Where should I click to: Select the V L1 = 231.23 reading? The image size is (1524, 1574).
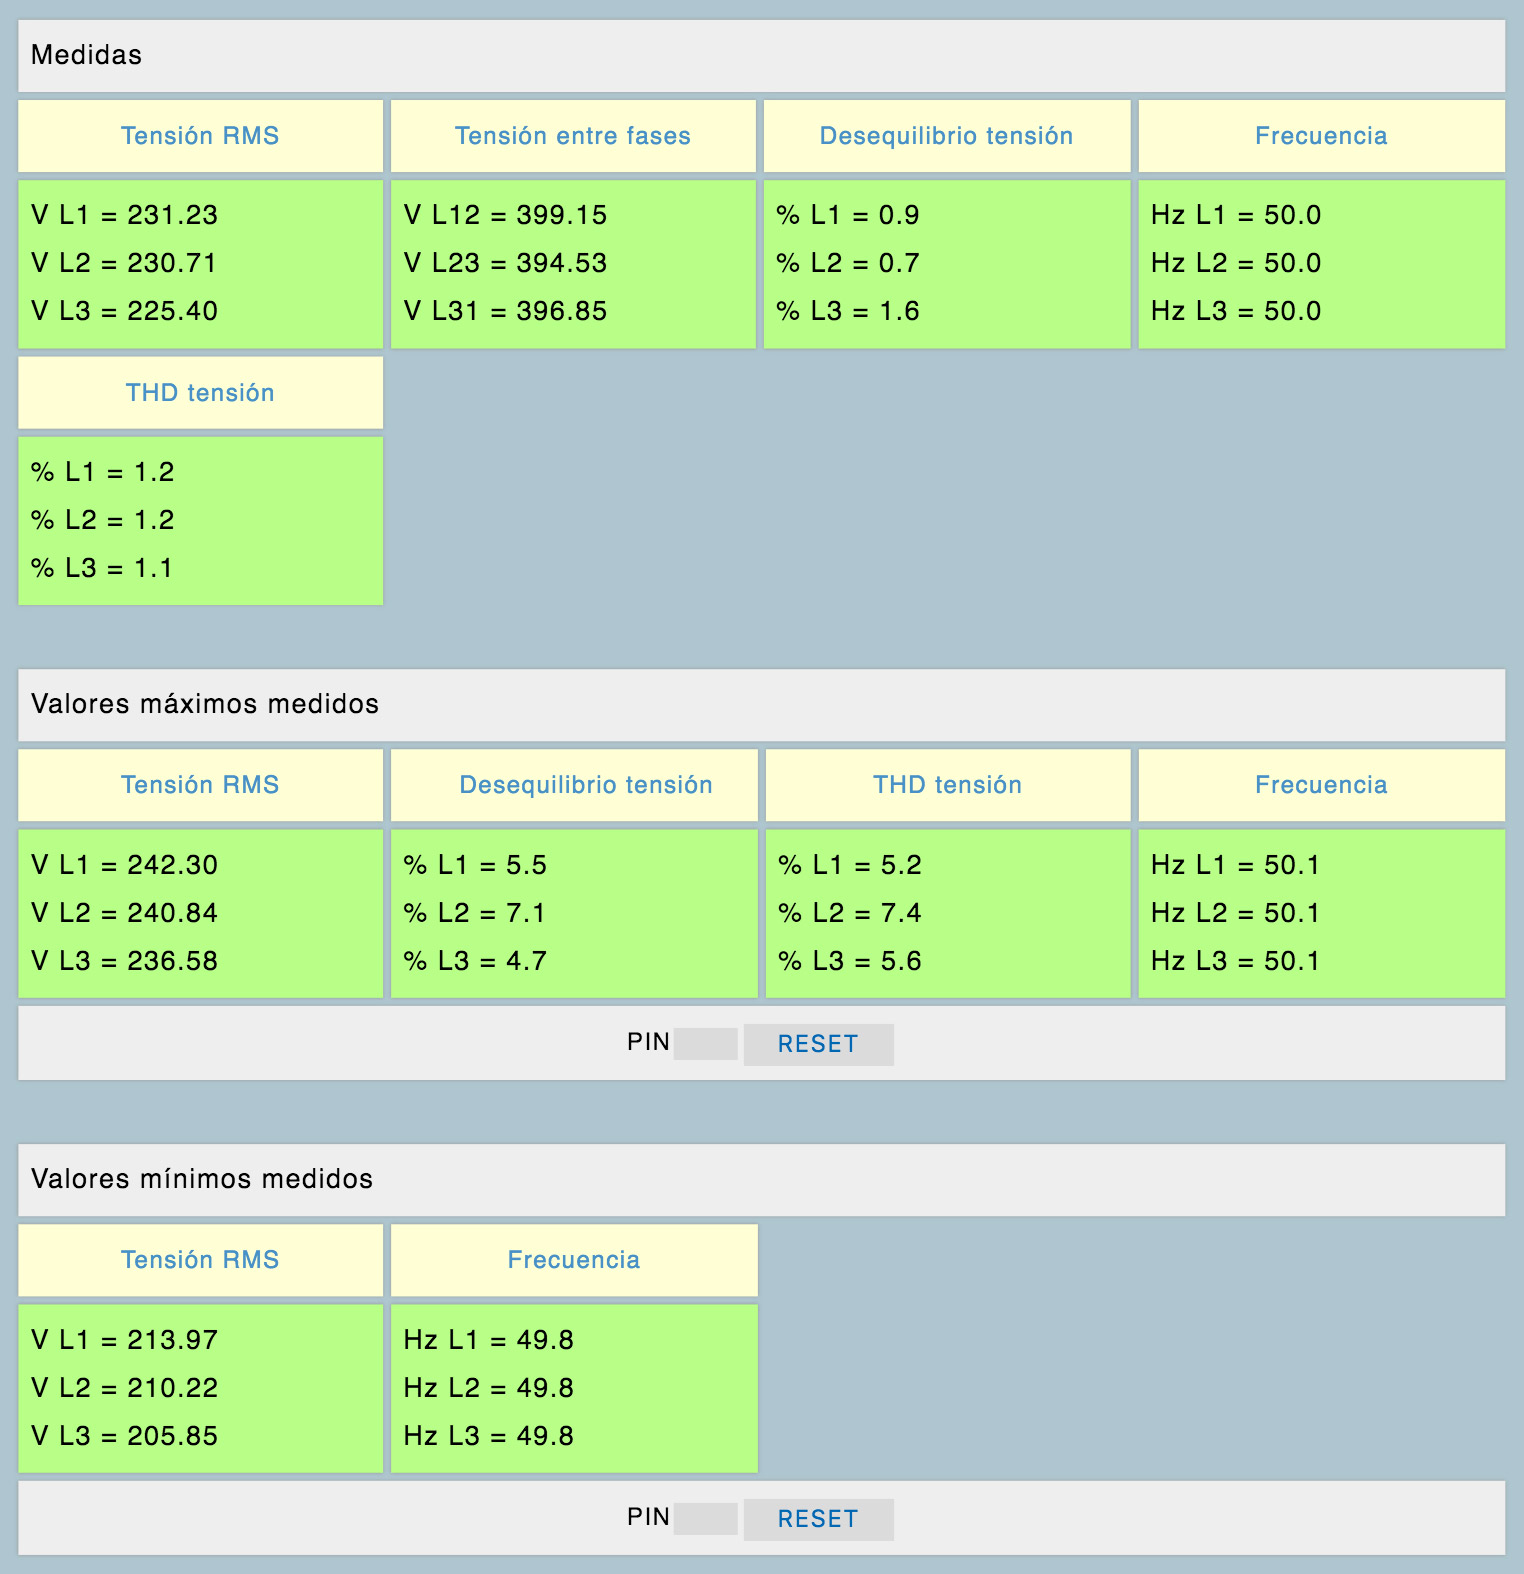click(124, 215)
